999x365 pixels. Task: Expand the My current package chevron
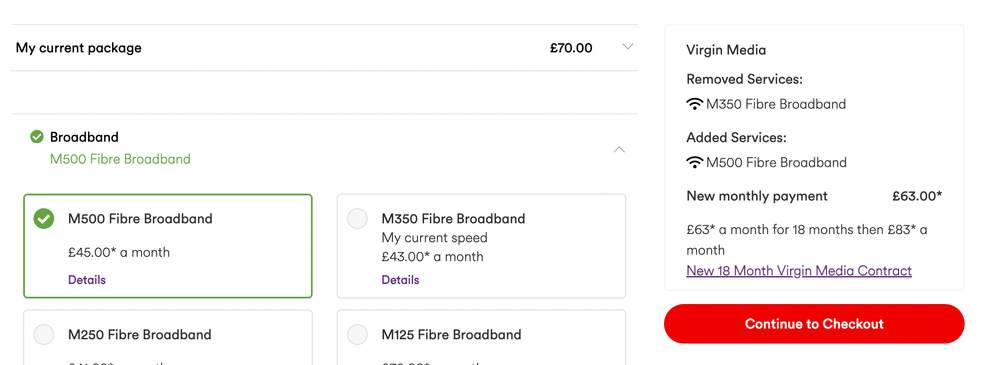tap(628, 47)
